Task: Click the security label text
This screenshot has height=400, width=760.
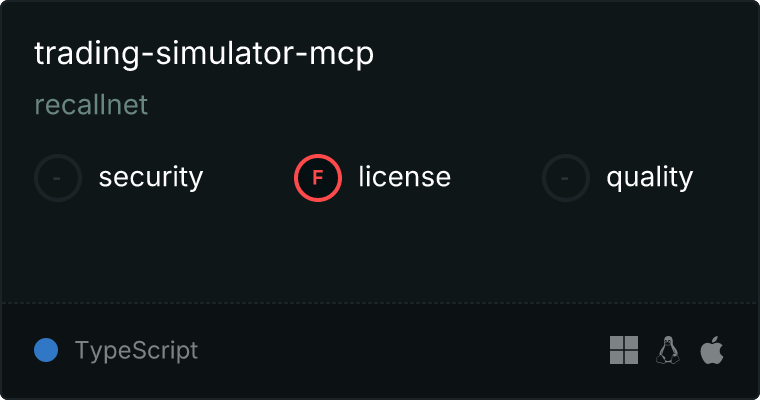Action: click(x=151, y=177)
